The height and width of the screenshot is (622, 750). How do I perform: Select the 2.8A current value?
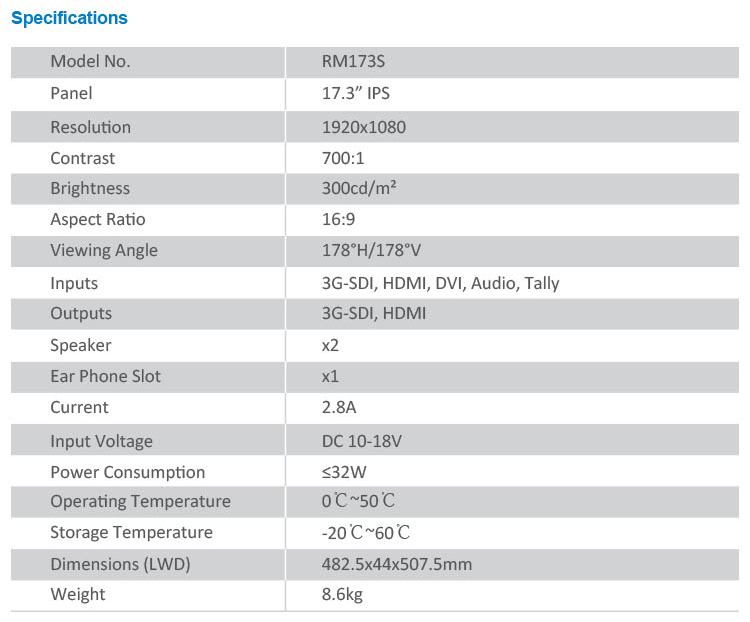tap(339, 407)
